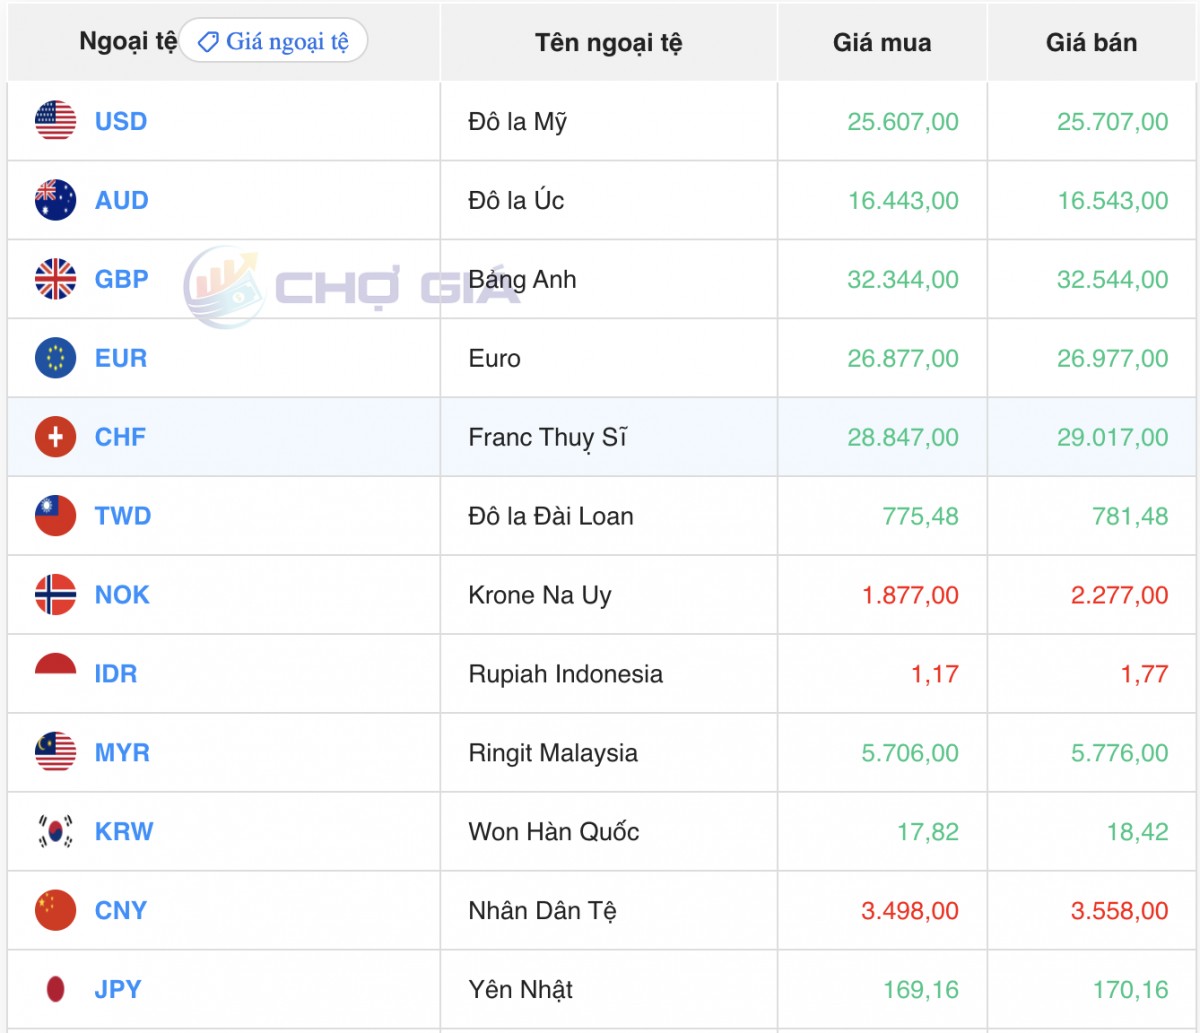This screenshot has height=1033, width=1200.
Task: Open the EUR currency link
Action: click(x=121, y=358)
